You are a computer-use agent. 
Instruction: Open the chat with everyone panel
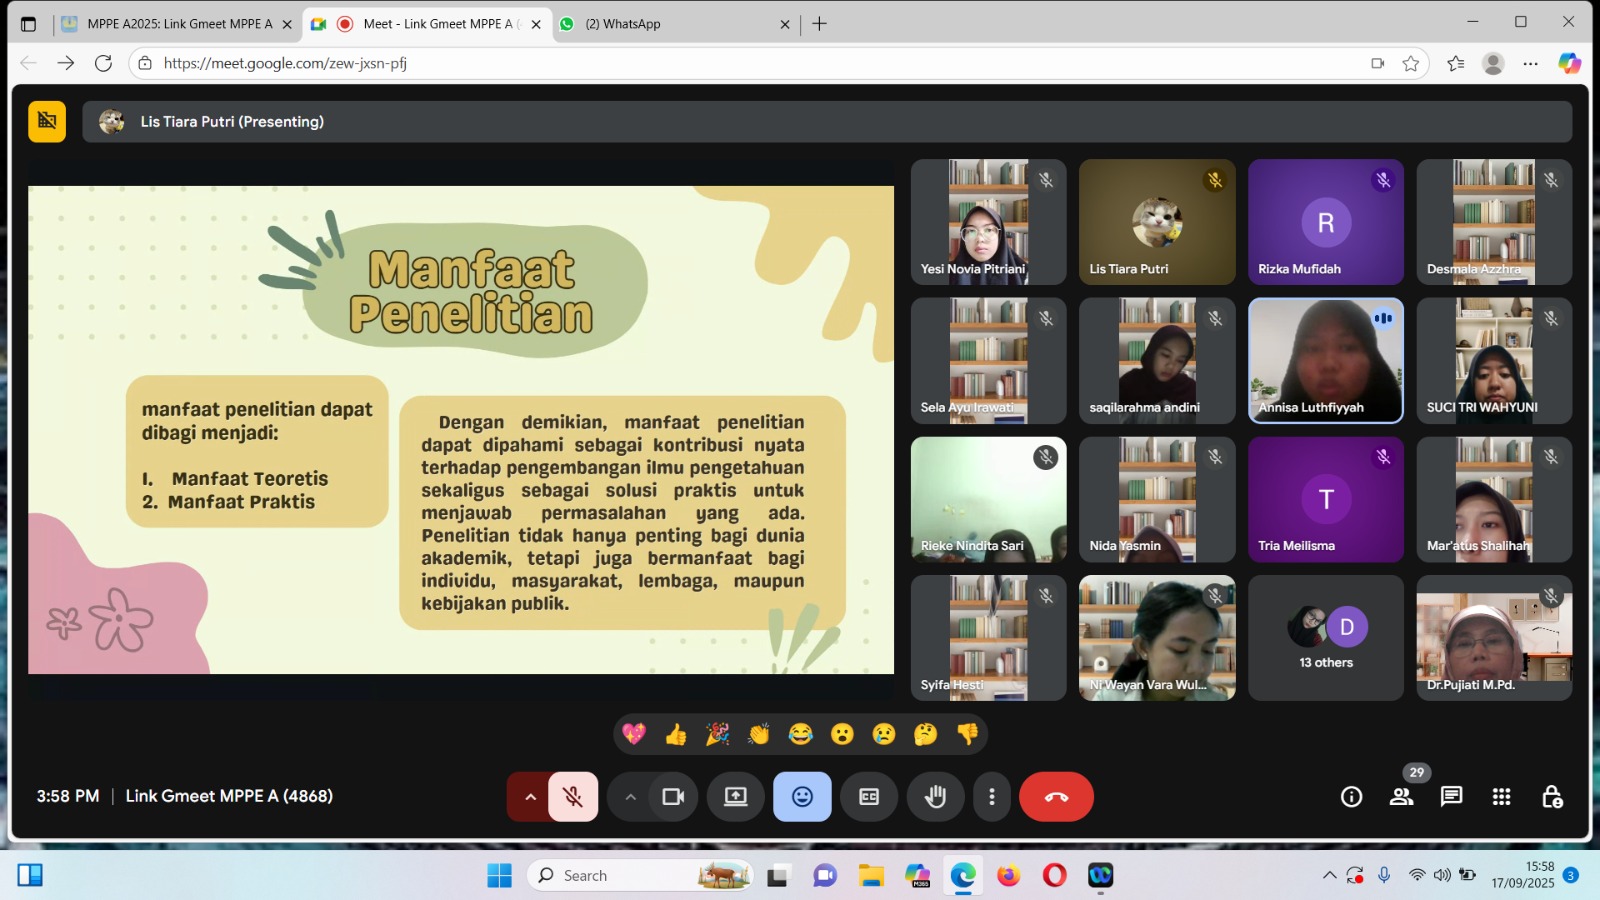1451,797
